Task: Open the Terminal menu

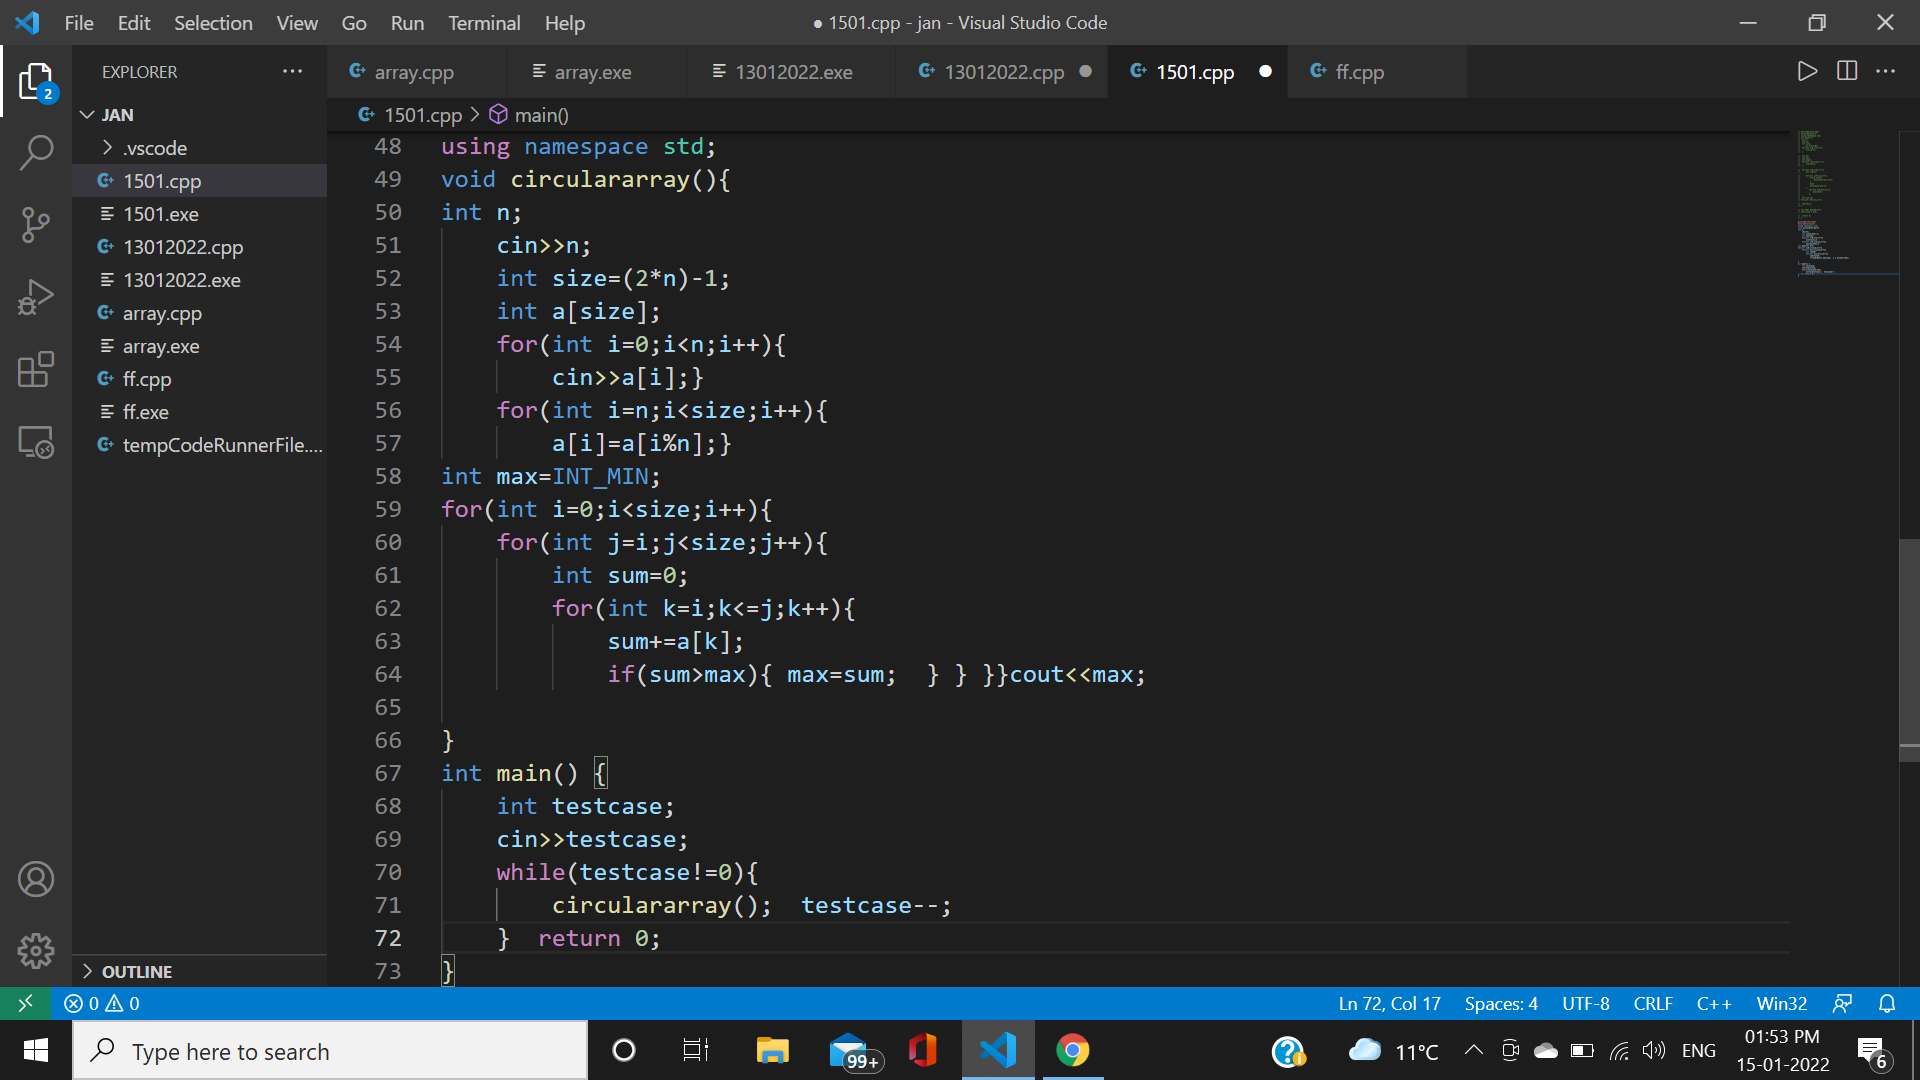Action: (483, 22)
